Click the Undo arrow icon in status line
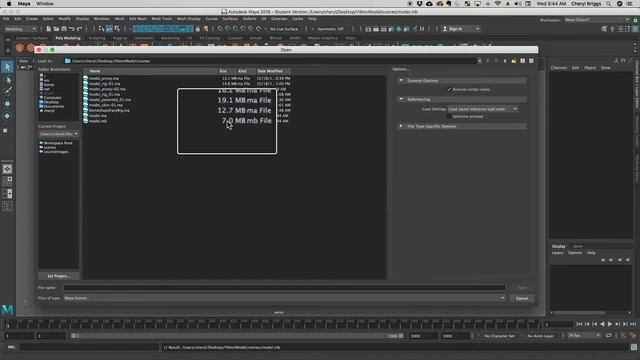640x360 pixels. coord(72,29)
